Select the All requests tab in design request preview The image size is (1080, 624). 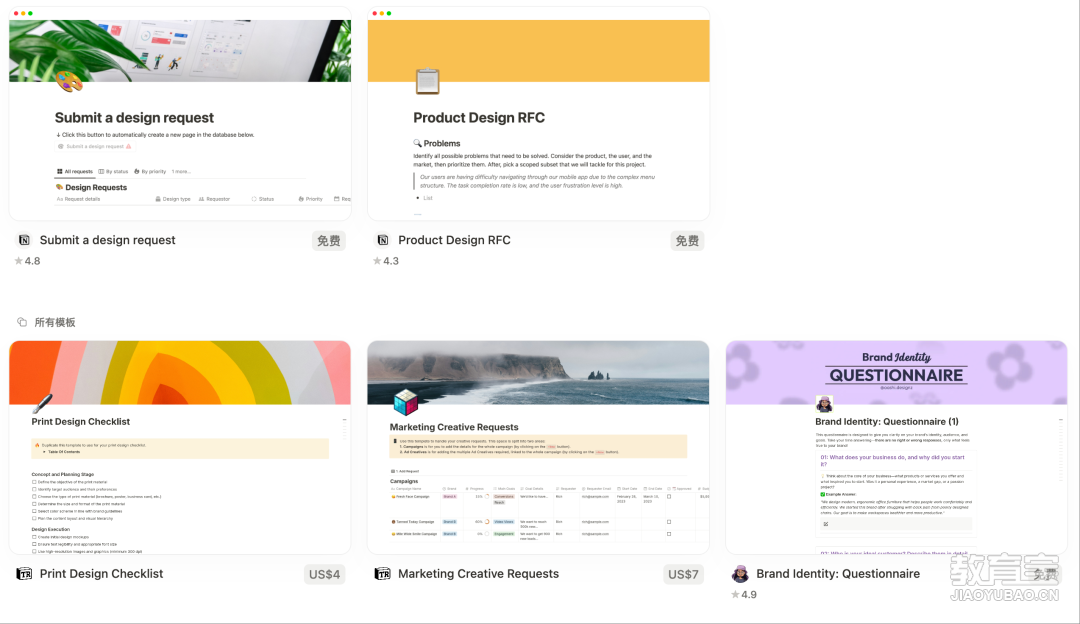74,171
